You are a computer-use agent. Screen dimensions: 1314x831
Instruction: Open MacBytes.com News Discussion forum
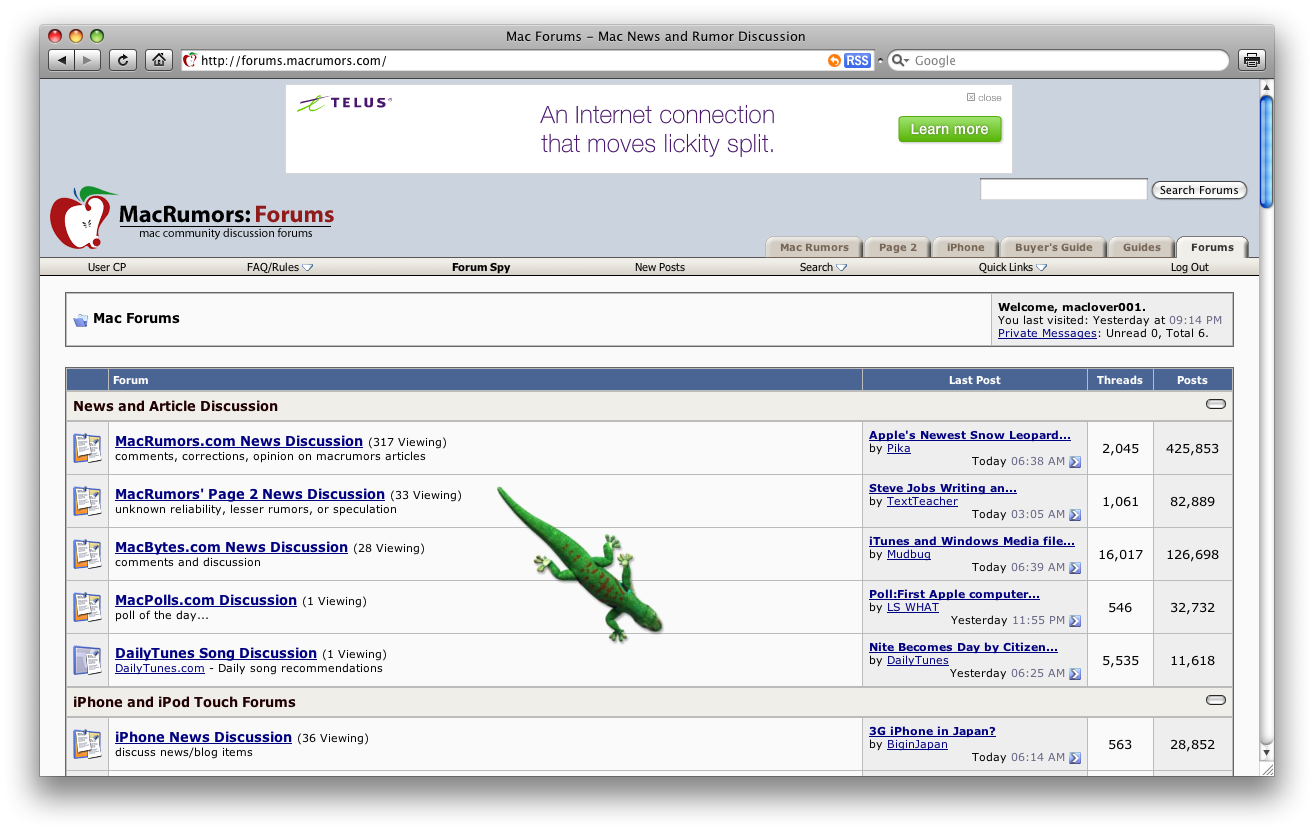[231, 547]
